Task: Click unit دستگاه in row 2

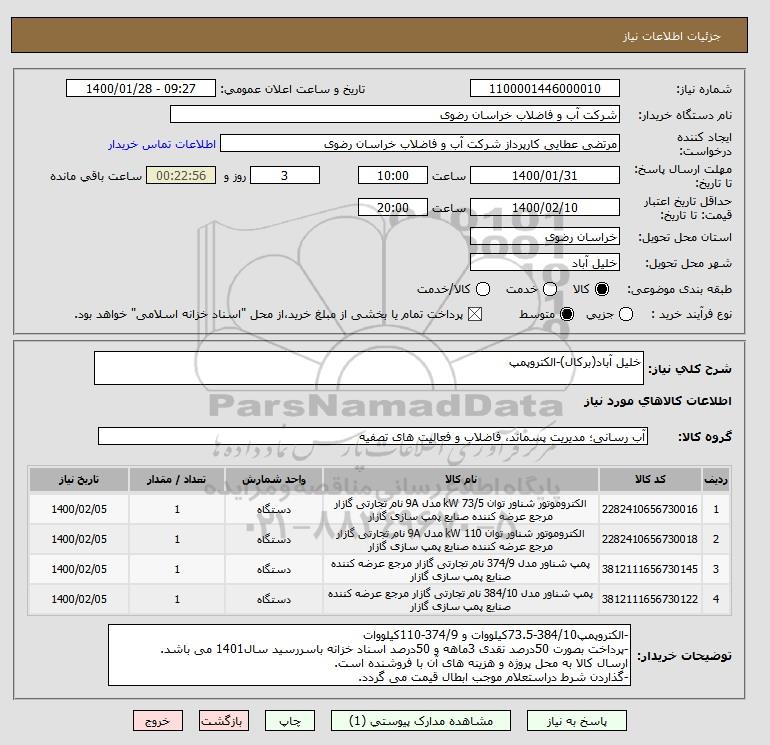Action: (274, 539)
